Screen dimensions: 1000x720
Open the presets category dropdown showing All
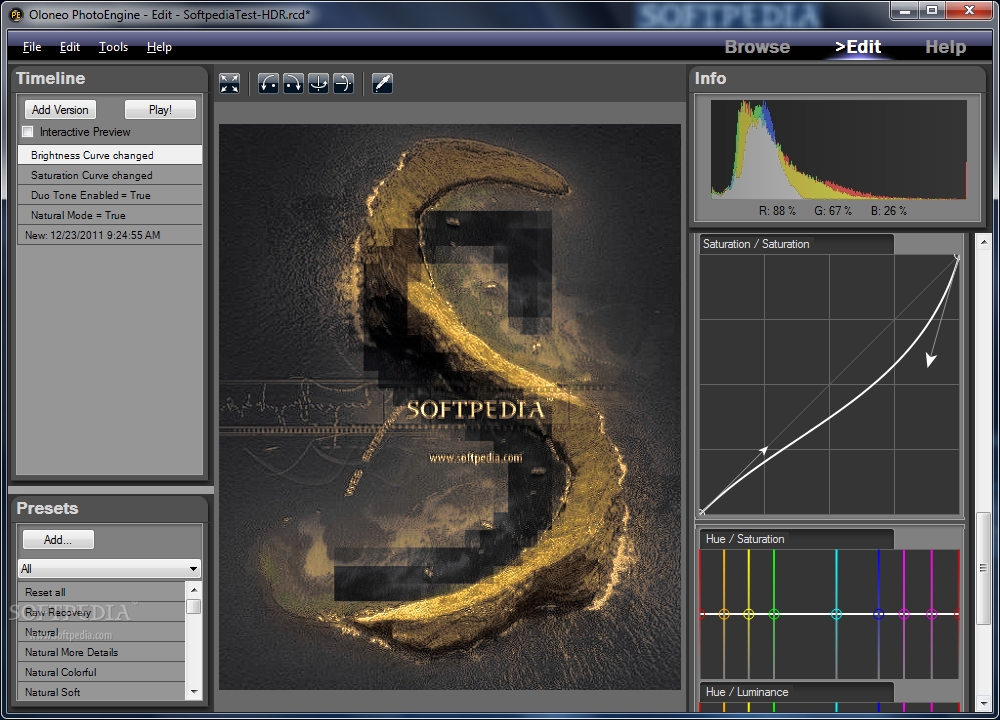click(110, 568)
